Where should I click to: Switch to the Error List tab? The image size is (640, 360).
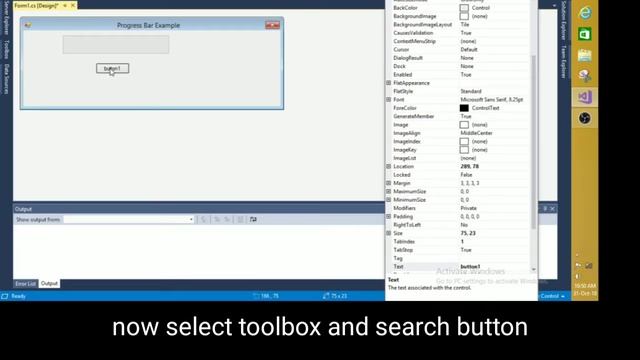click(x=25, y=284)
